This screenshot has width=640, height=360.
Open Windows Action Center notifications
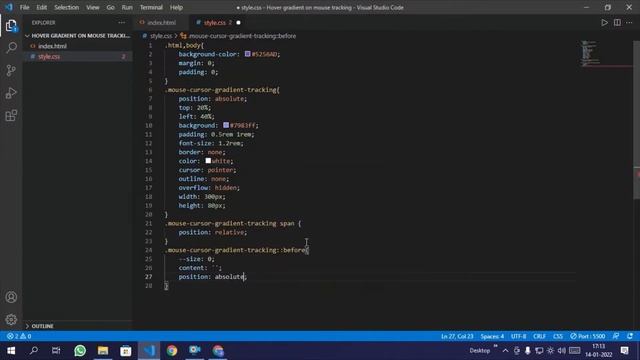[x=624, y=351]
